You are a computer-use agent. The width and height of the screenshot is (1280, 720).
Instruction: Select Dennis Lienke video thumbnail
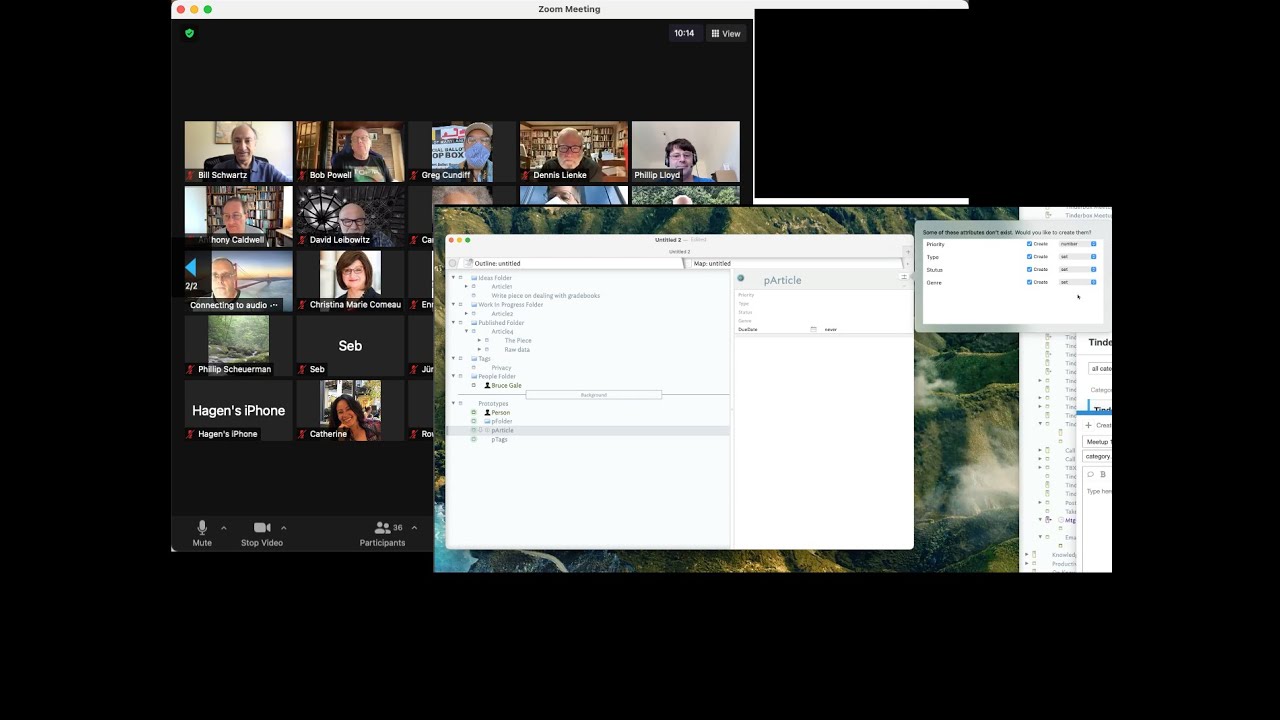tap(574, 151)
